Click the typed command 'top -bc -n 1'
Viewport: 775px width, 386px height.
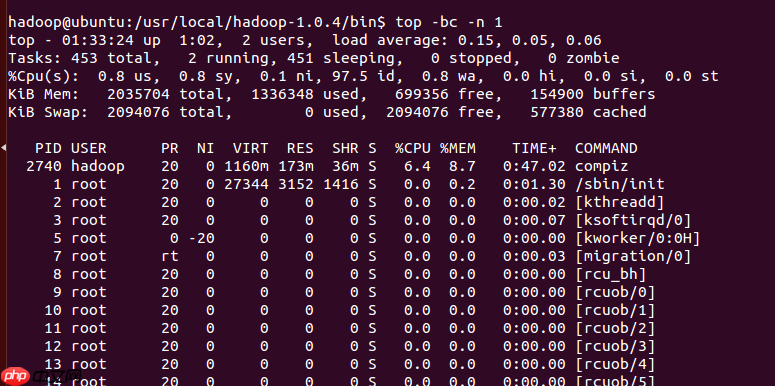[x=449, y=22]
